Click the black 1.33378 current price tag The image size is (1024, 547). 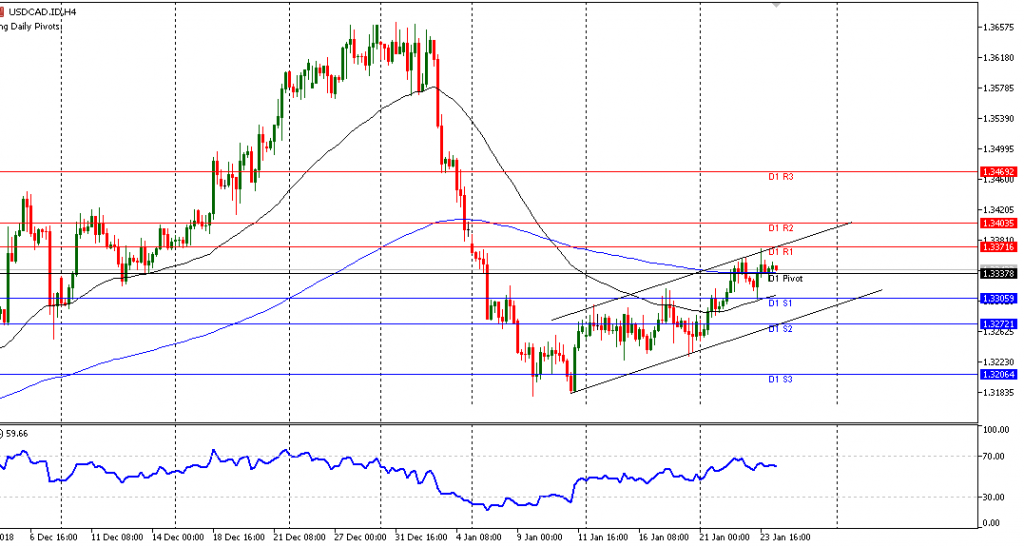click(x=999, y=273)
